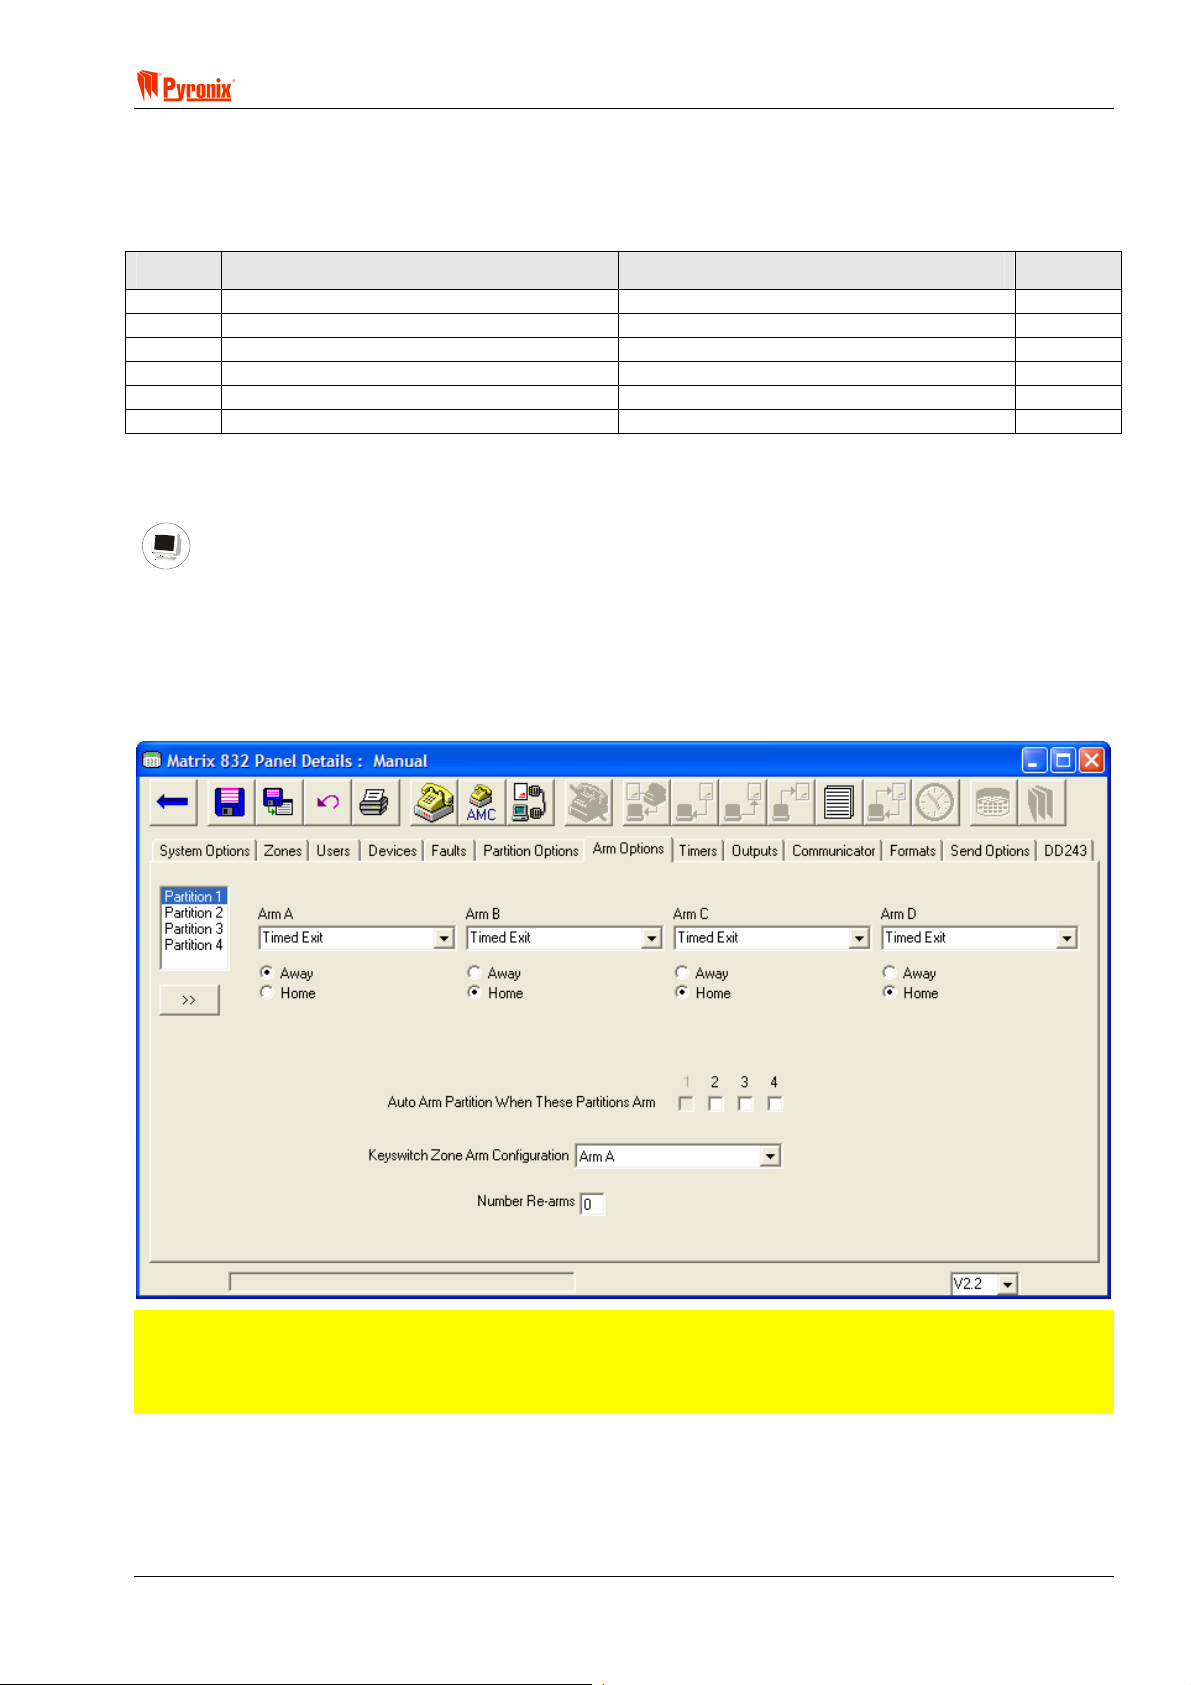The width and height of the screenshot is (1191, 1685).
Task: Open the Arm B Timed Exit dropdown
Action: pos(652,938)
